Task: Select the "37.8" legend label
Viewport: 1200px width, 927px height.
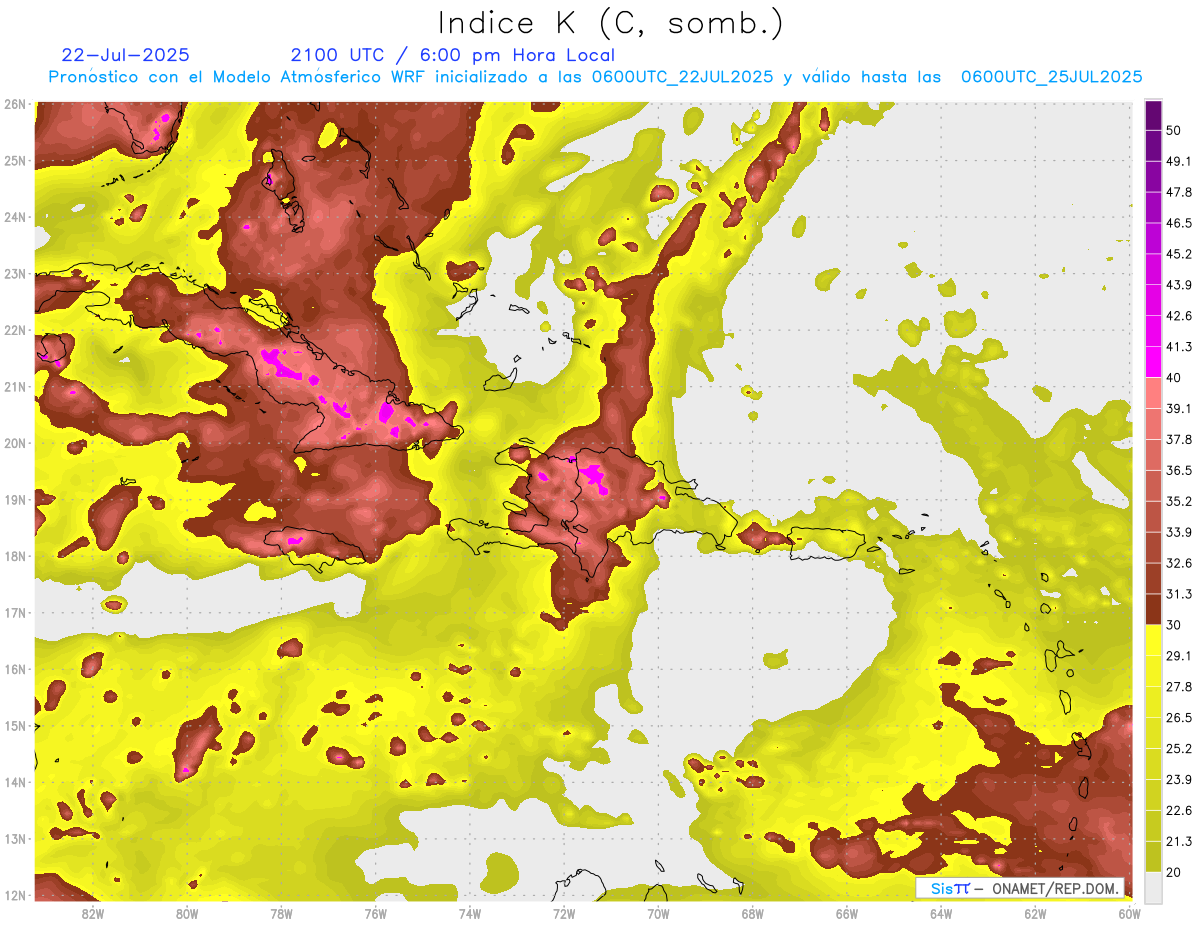Action: [1178, 439]
